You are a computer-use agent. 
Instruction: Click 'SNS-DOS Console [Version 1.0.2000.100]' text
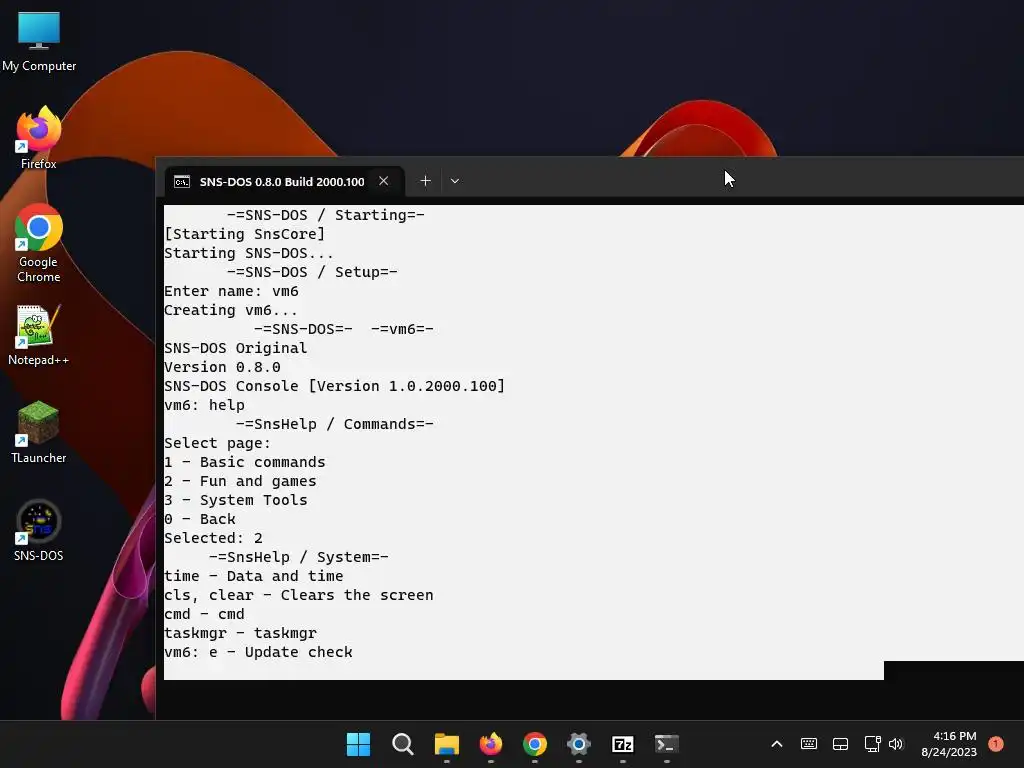point(334,386)
